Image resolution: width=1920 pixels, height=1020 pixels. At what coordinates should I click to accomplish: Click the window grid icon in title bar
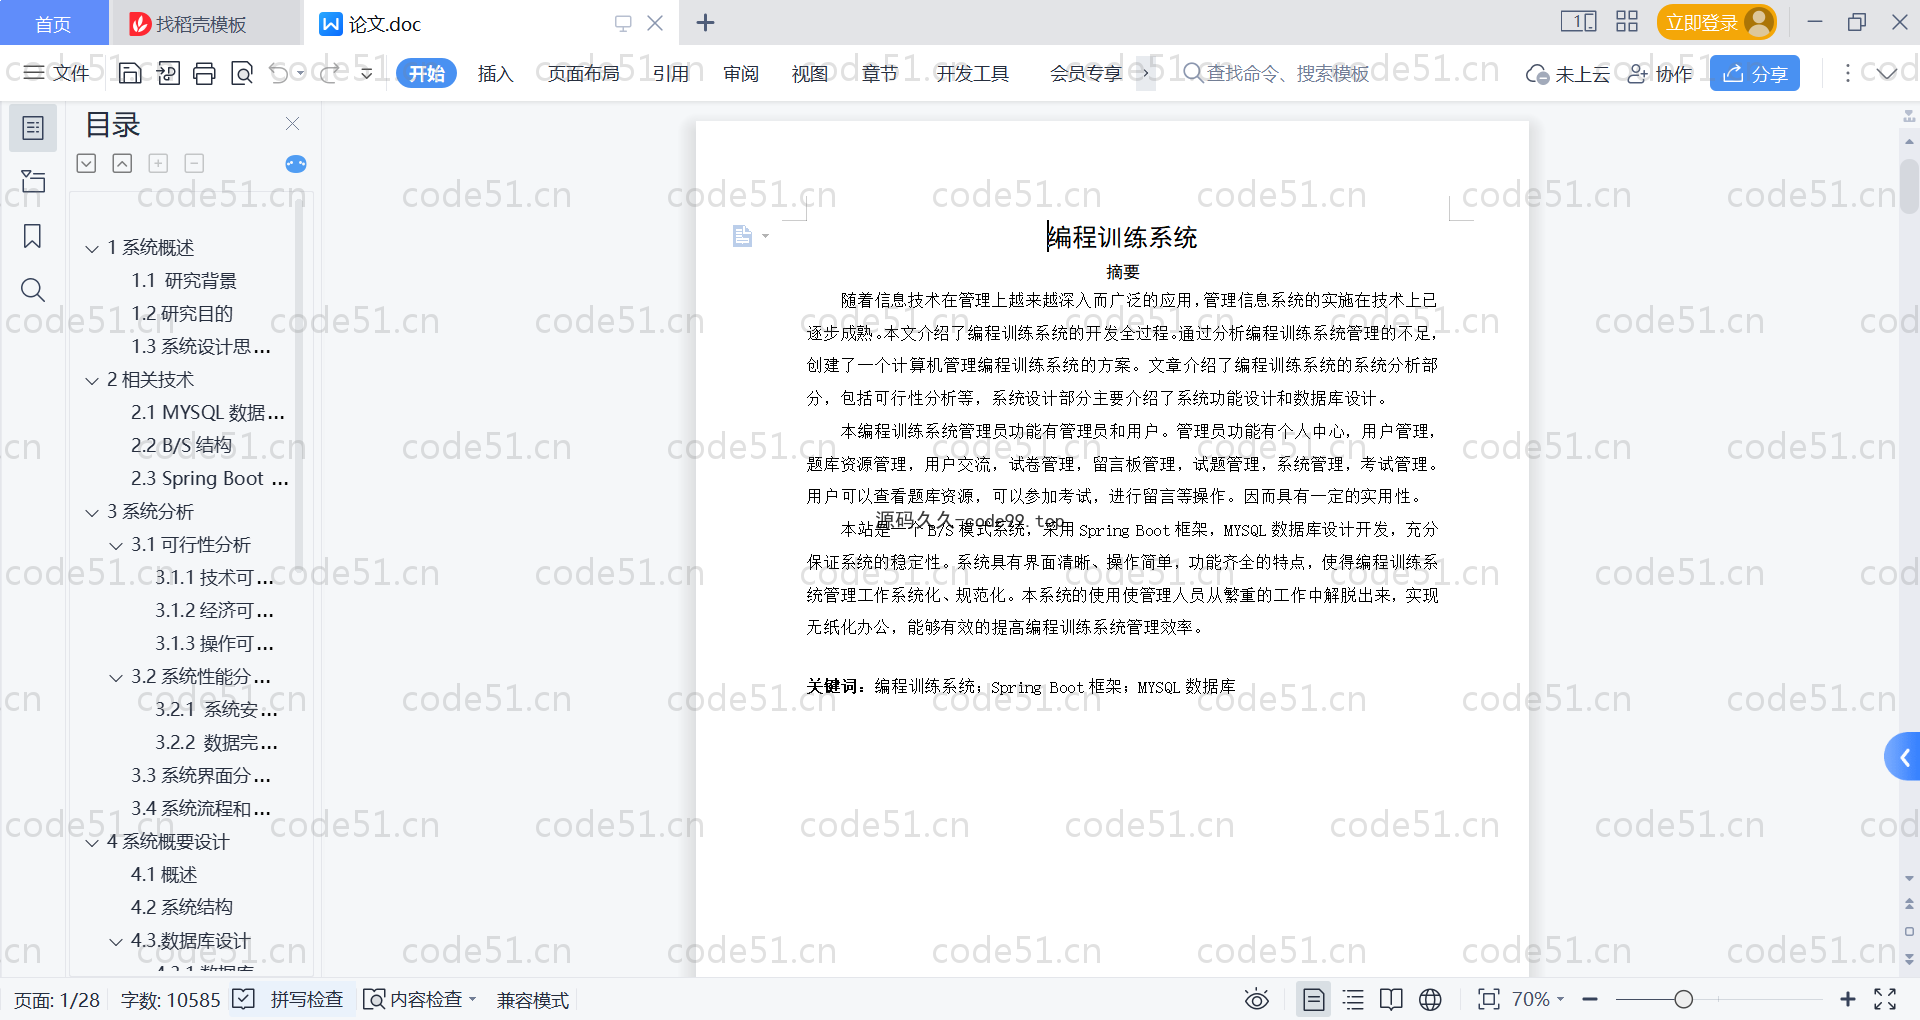point(1627,22)
